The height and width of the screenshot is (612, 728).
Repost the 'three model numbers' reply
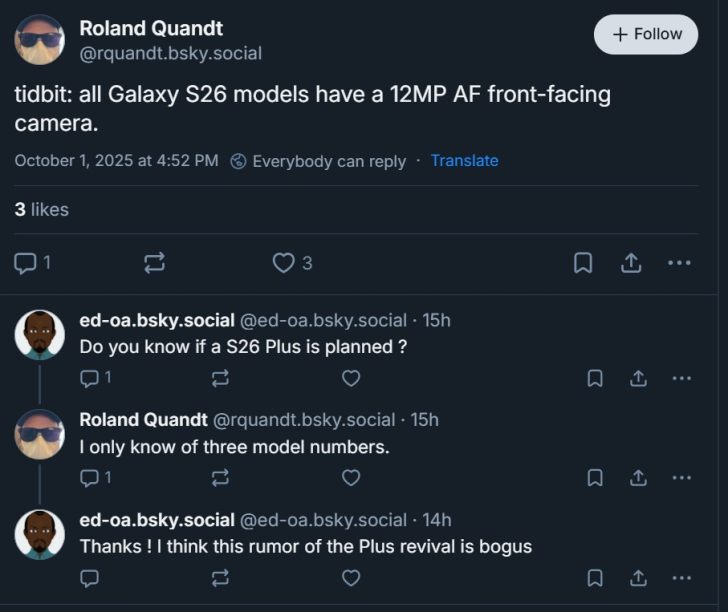[220, 477]
